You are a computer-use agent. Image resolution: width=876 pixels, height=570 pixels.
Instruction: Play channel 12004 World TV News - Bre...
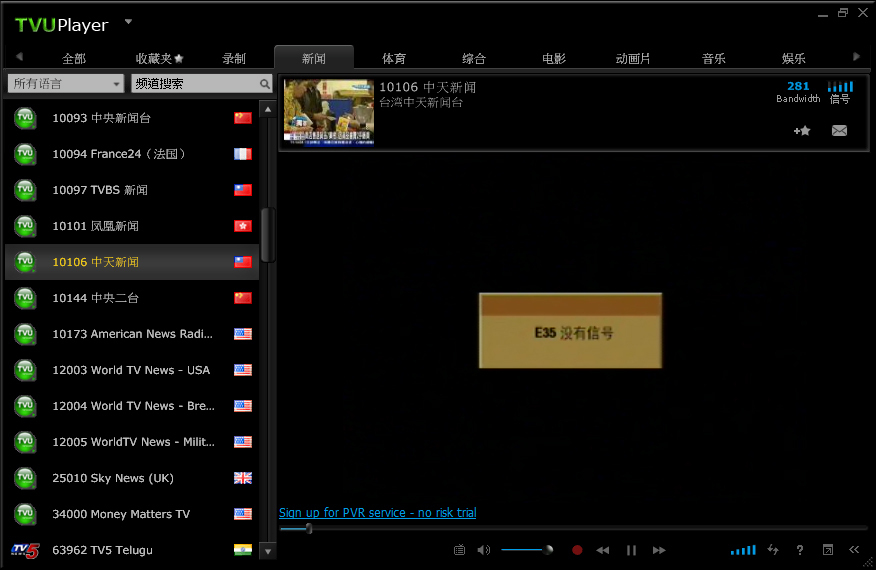pyautogui.click(x=132, y=406)
